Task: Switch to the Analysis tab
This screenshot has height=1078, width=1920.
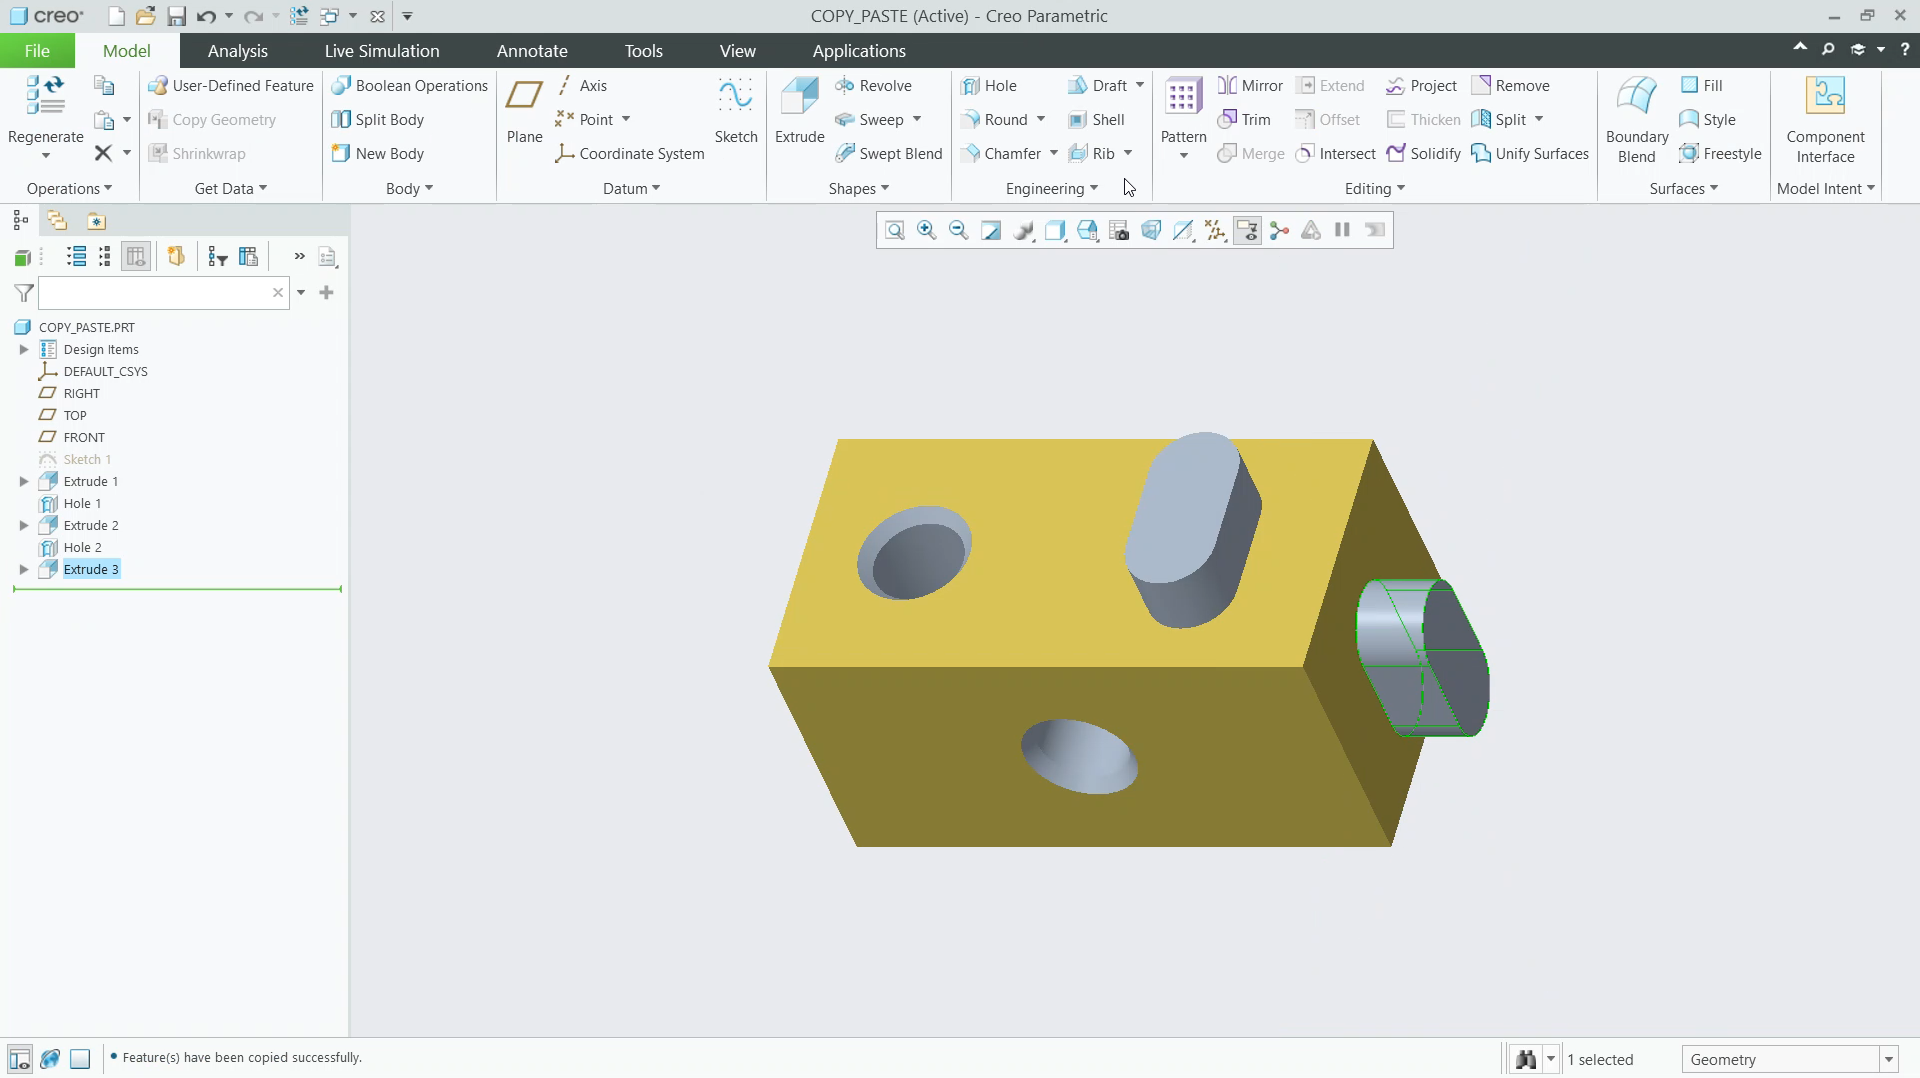Action: pyautogui.click(x=238, y=51)
